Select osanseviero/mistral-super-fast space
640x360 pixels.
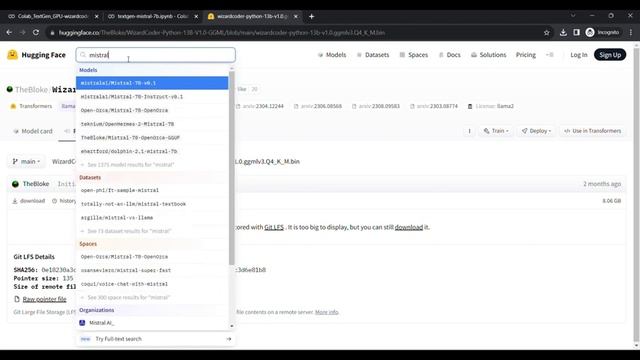point(152,270)
